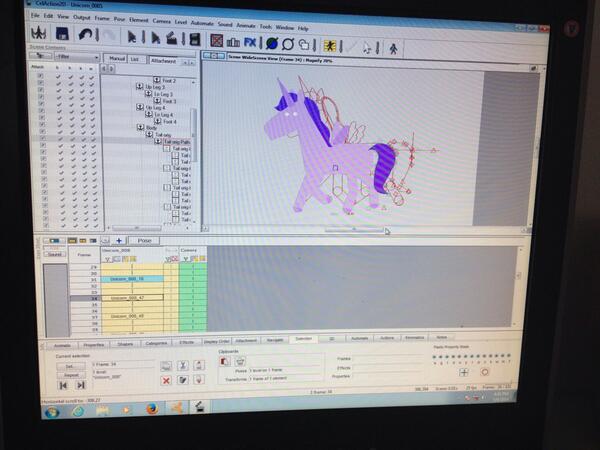Viewport: 600px width, 450px height.
Task: Click the yellow stick figure icon
Action: coord(329,46)
